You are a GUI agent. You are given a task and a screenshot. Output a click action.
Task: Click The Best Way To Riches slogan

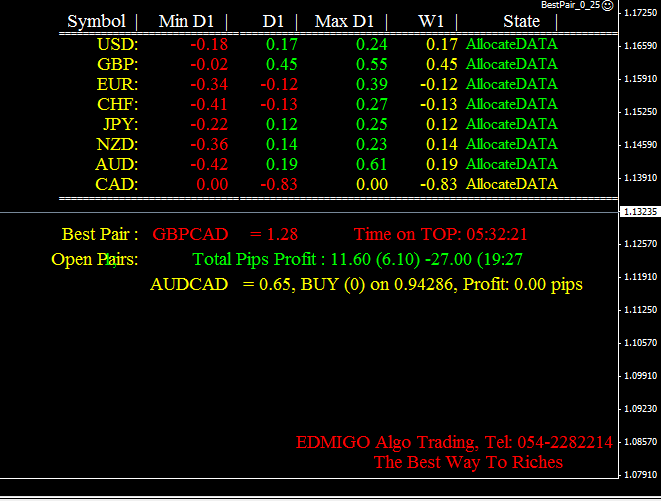tap(468, 462)
